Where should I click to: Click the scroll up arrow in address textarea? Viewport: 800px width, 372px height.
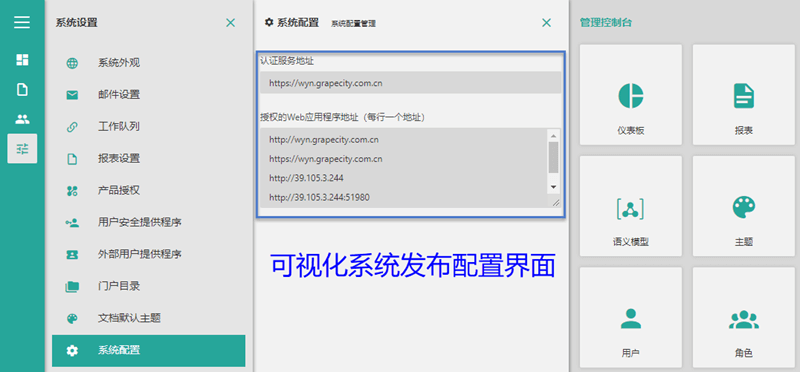pos(553,135)
